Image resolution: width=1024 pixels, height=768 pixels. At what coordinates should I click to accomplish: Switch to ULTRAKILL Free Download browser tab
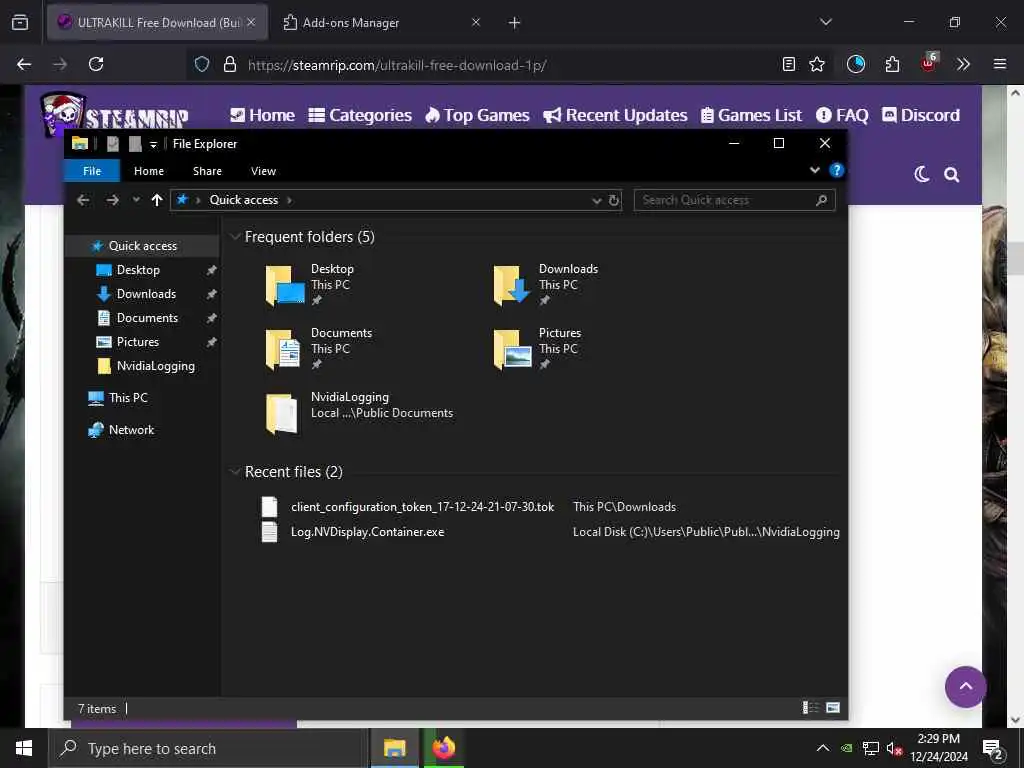pyautogui.click(x=157, y=22)
